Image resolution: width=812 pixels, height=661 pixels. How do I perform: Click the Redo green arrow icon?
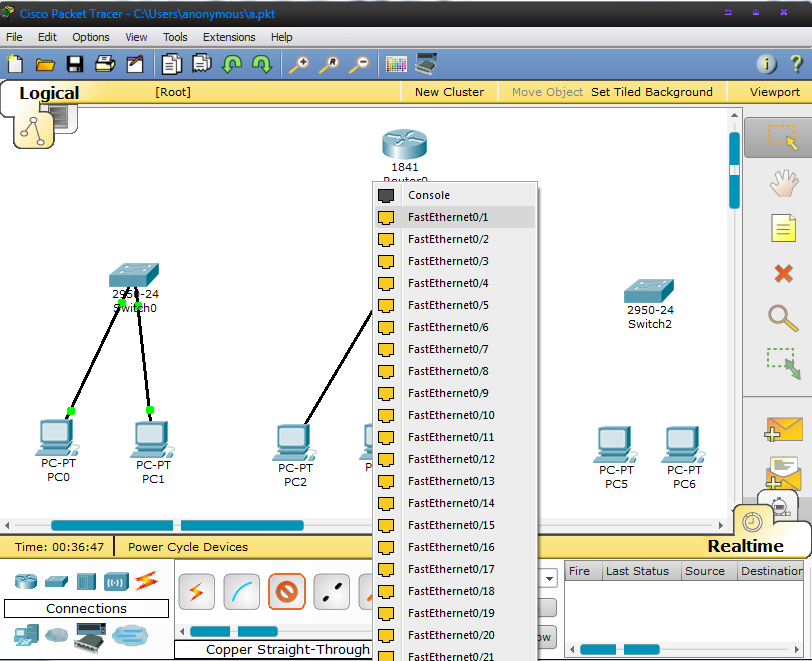click(262, 64)
